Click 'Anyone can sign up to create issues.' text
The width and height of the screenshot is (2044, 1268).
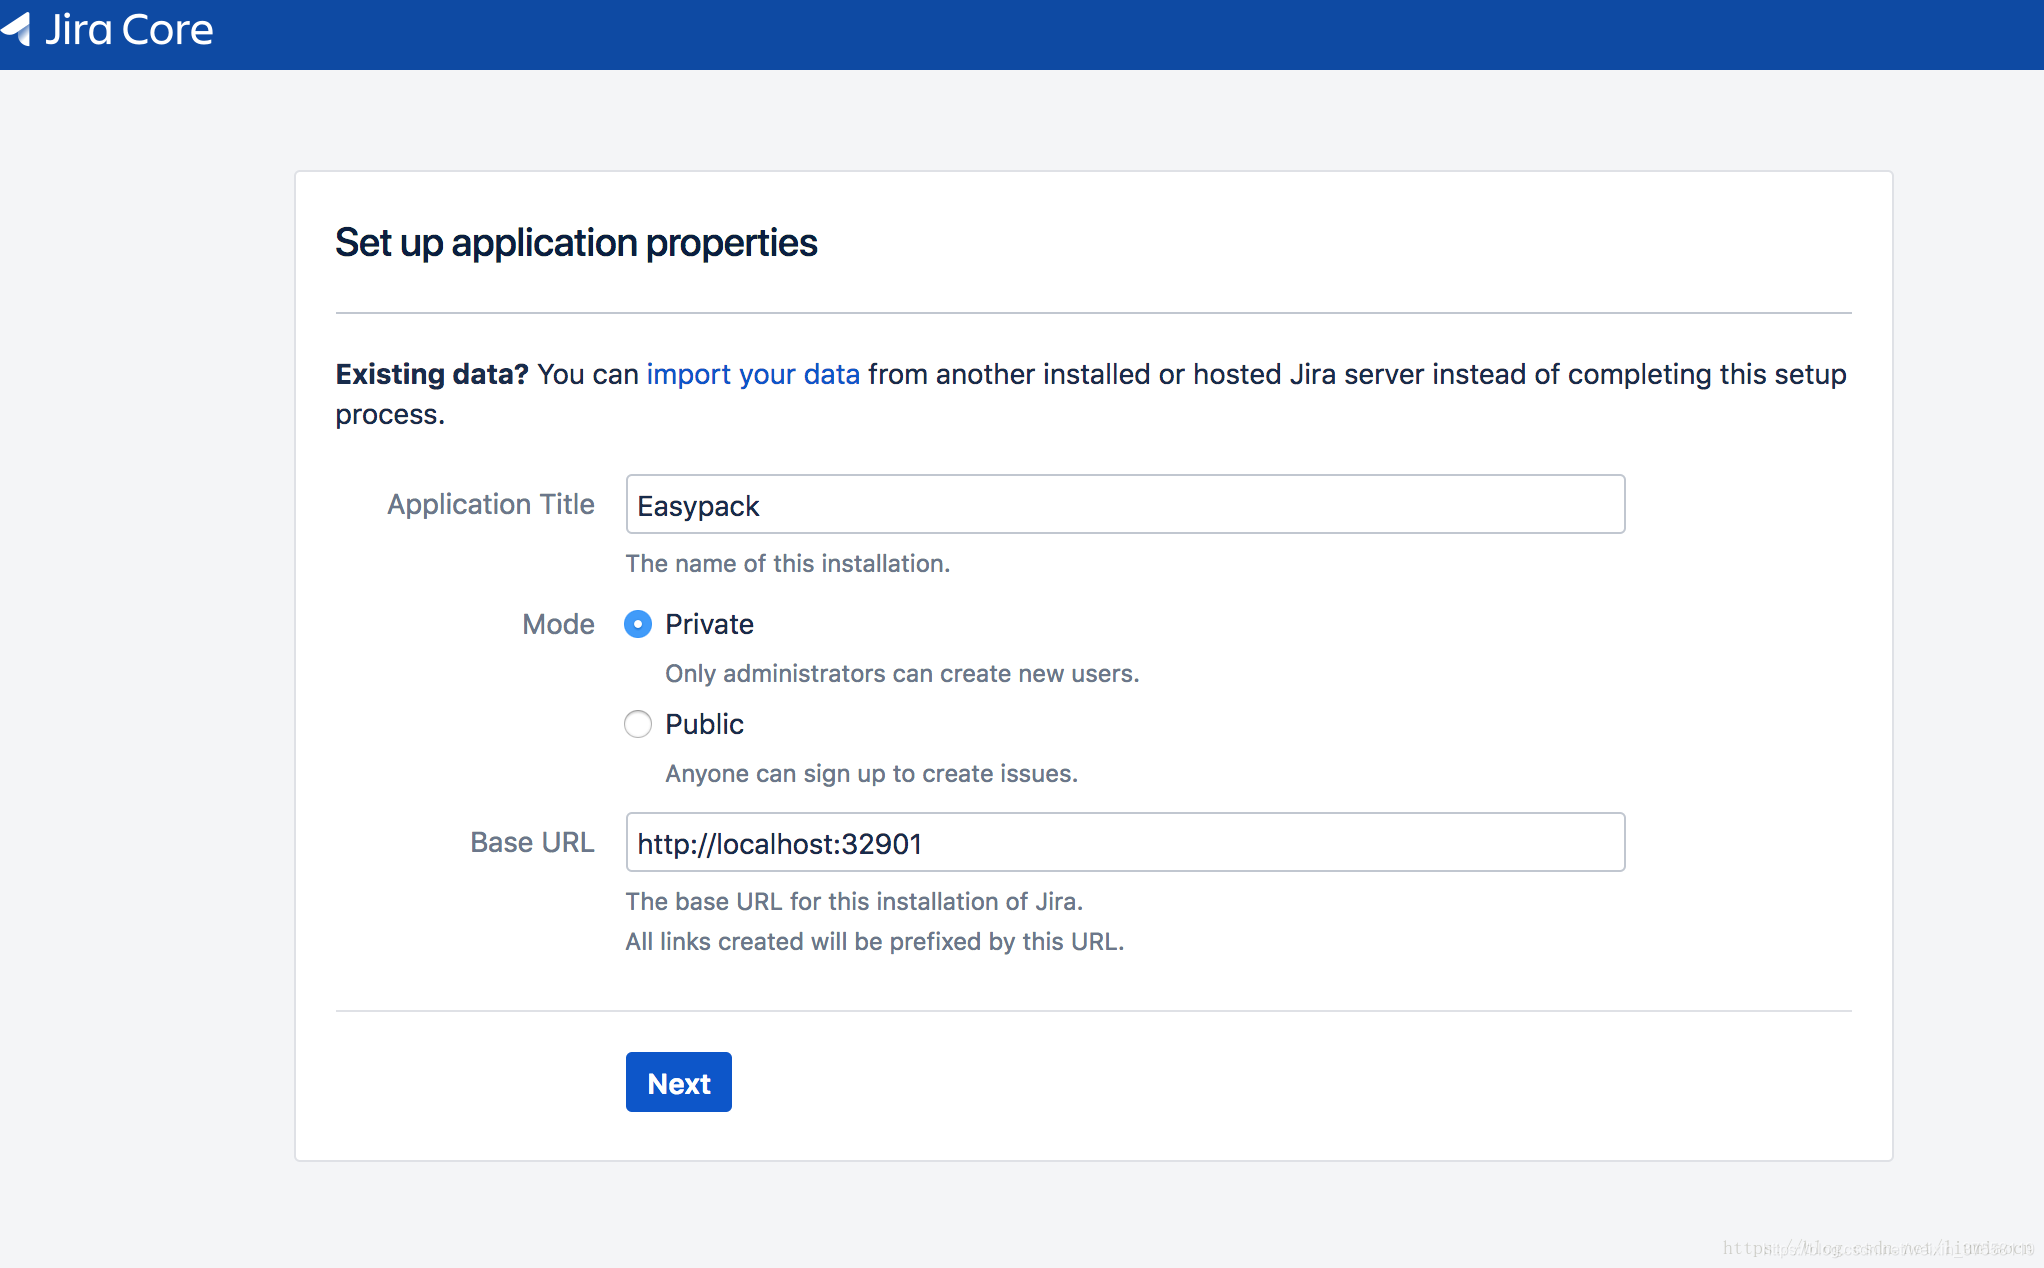(871, 774)
